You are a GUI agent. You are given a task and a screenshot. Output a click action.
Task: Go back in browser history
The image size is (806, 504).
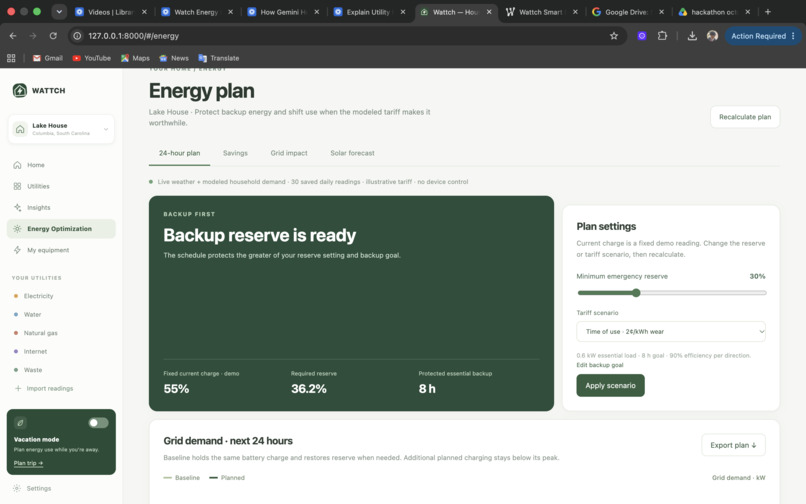click(13, 36)
